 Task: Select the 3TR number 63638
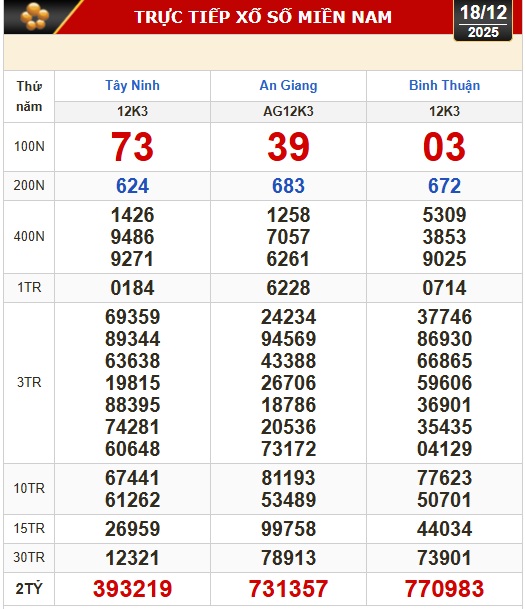tap(132, 361)
